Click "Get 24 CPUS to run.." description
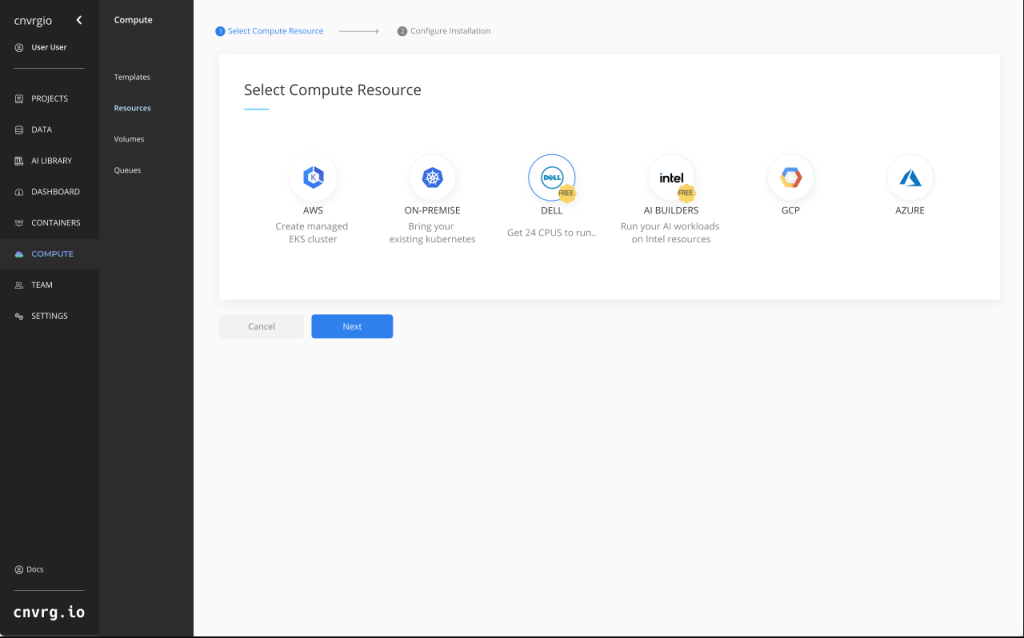This screenshot has width=1024, height=638. click(x=552, y=233)
